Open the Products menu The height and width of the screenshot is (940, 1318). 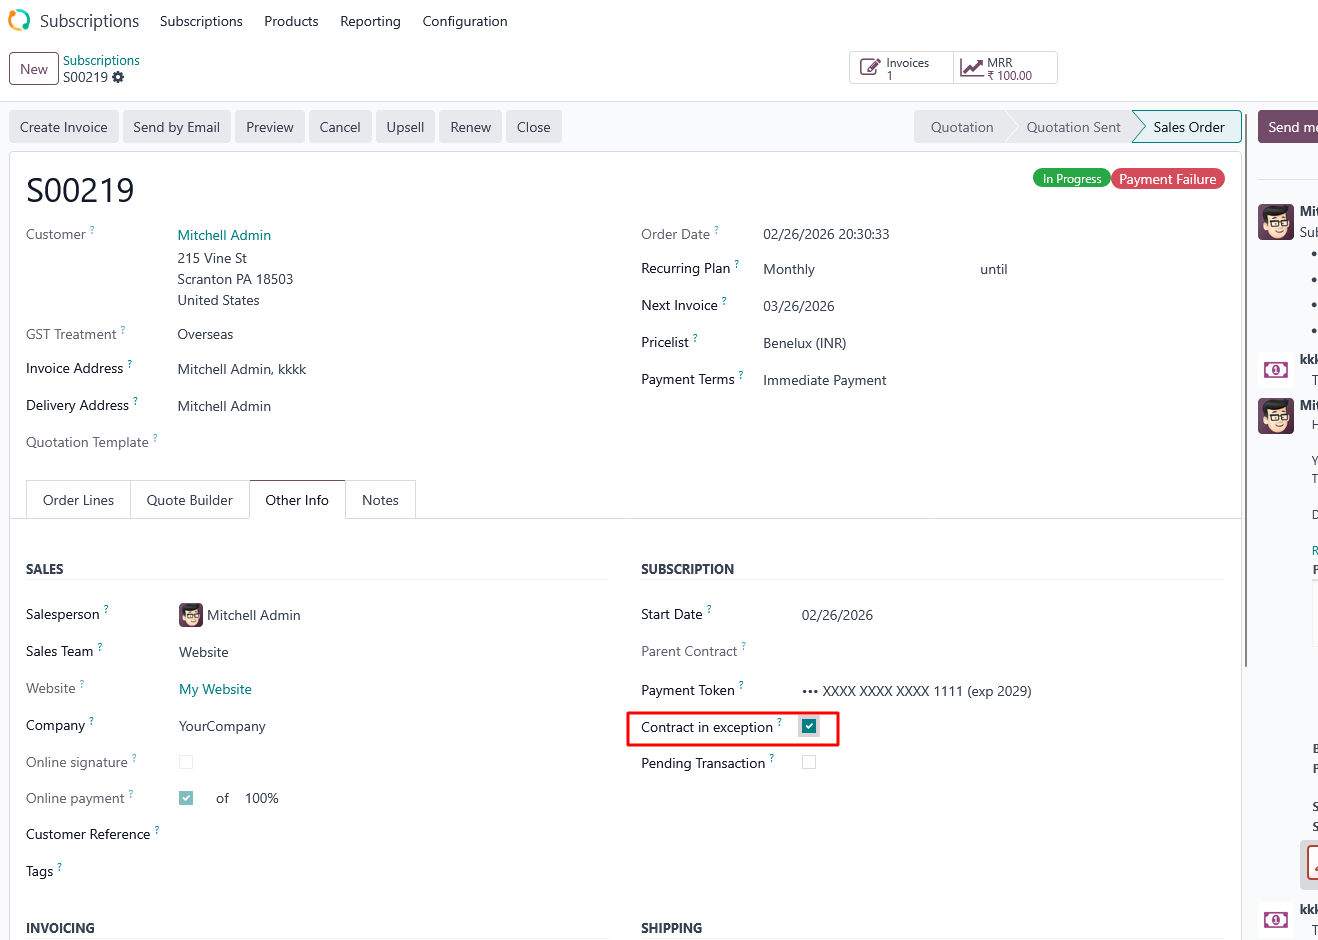(291, 21)
